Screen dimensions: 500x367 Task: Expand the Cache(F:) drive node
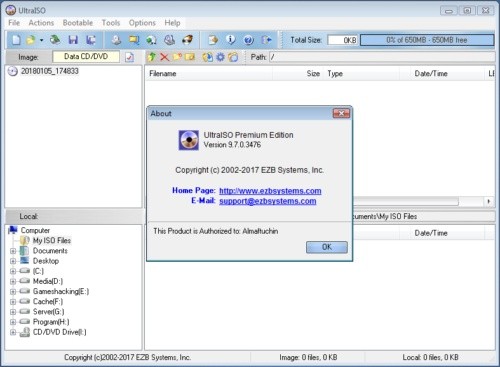coord(13,302)
